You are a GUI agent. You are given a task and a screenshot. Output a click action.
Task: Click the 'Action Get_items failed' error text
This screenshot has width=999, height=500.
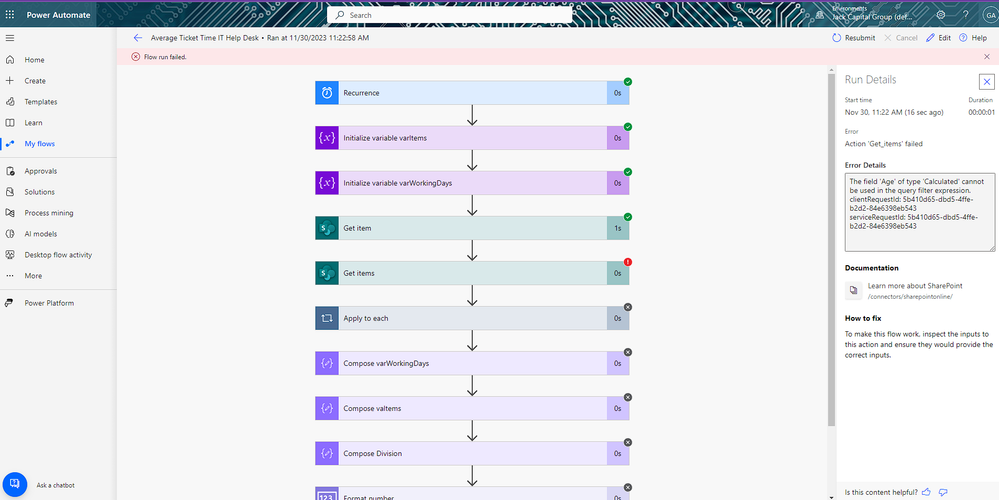[x=884, y=144]
